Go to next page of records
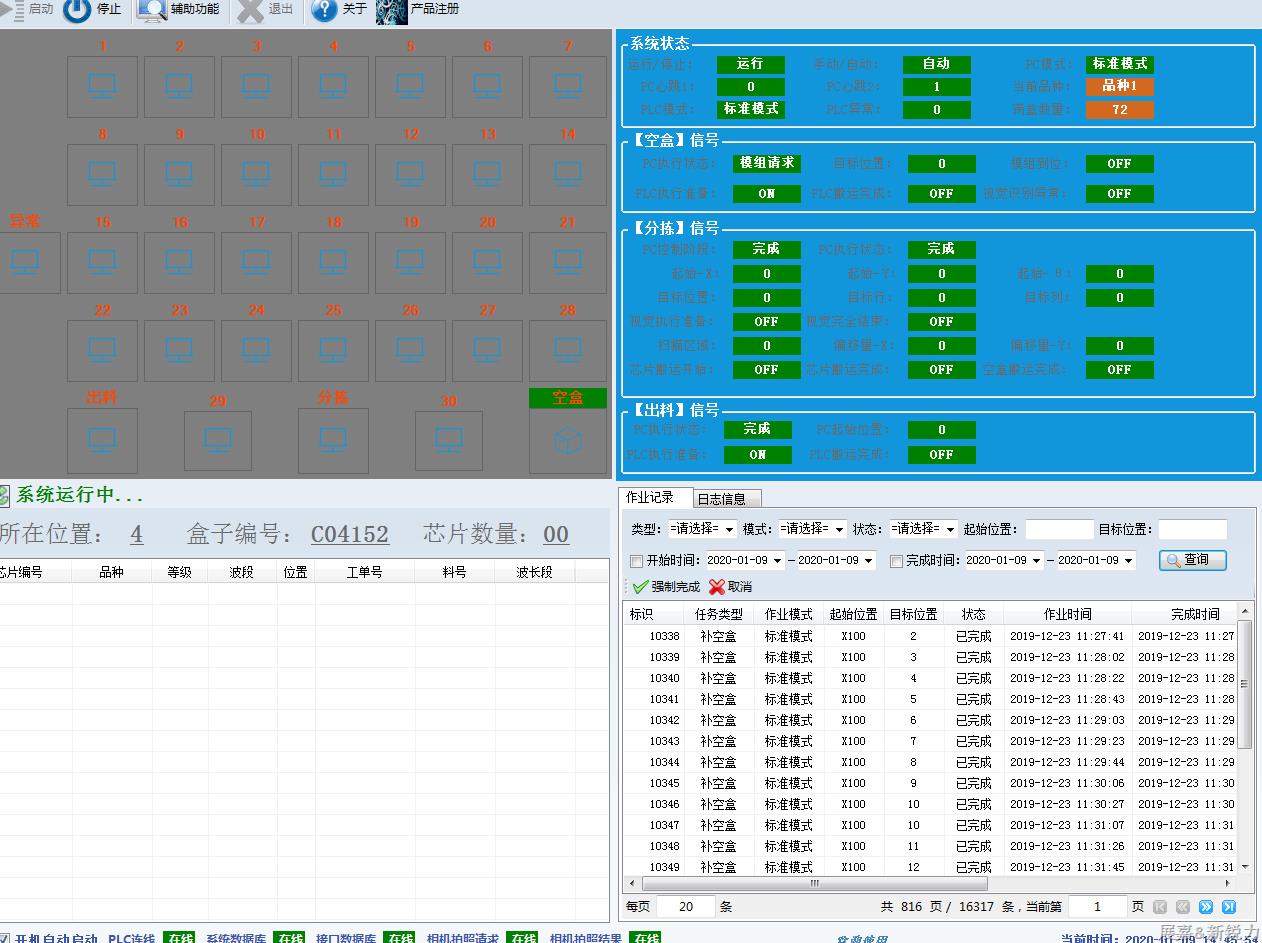The image size is (1262, 943). [x=1206, y=907]
